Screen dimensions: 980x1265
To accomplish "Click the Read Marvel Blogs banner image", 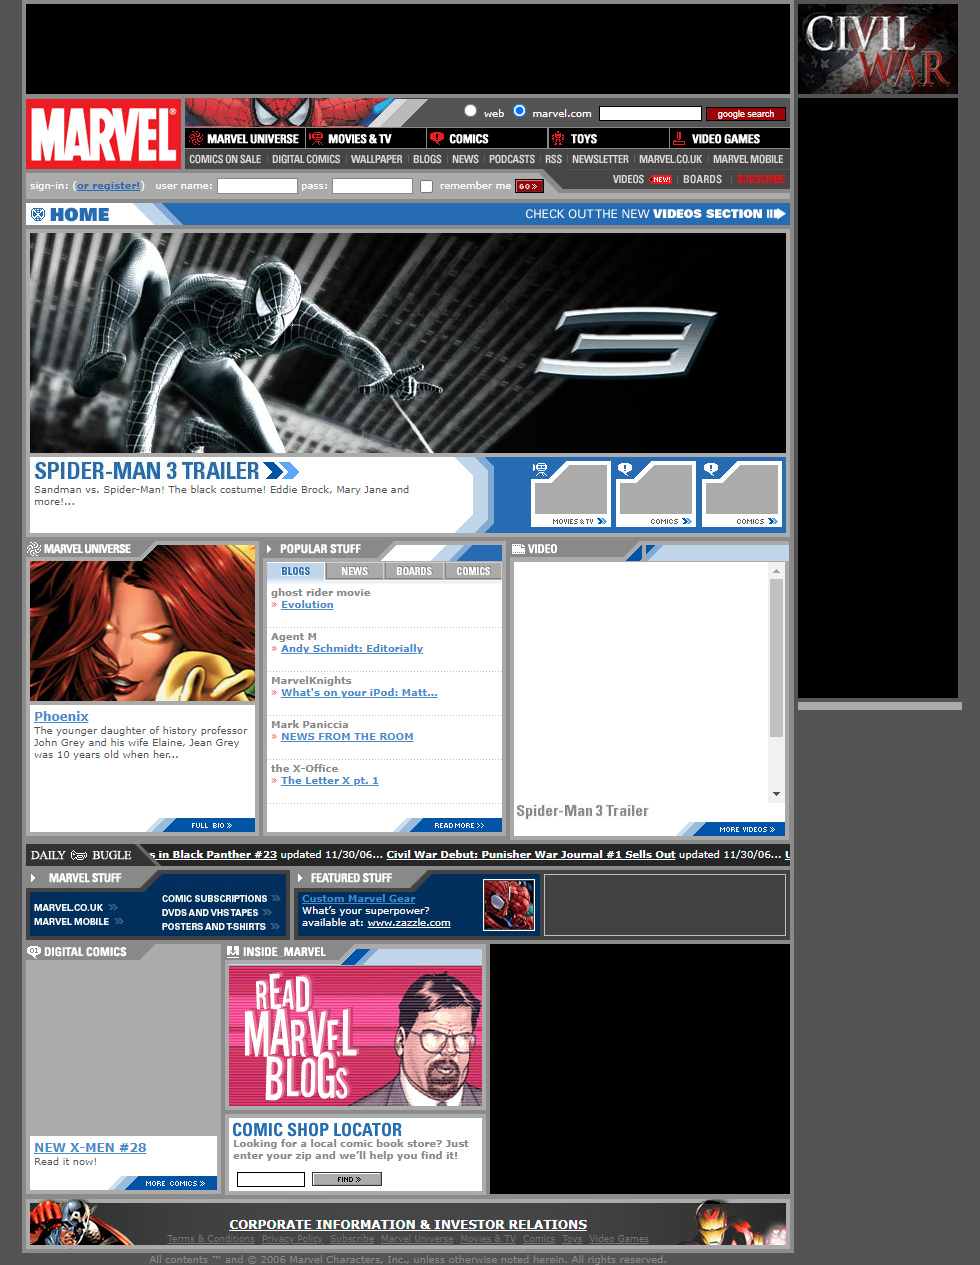I will pyautogui.click(x=355, y=1035).
